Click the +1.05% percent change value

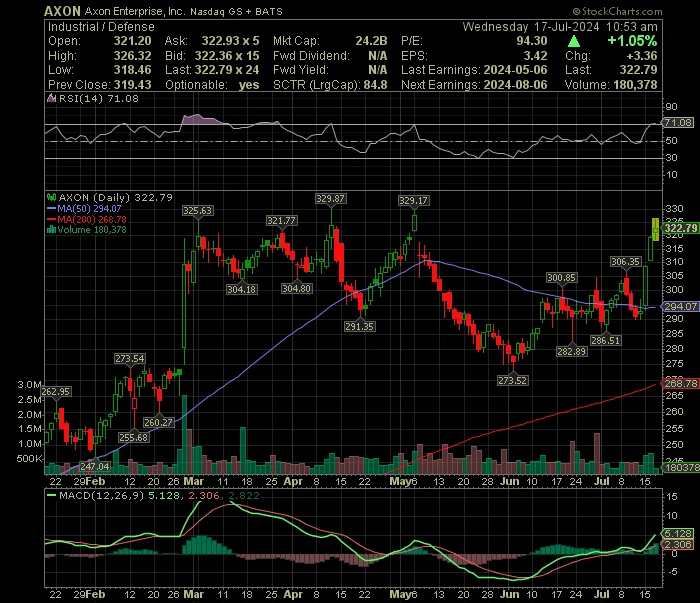point(632,42)
